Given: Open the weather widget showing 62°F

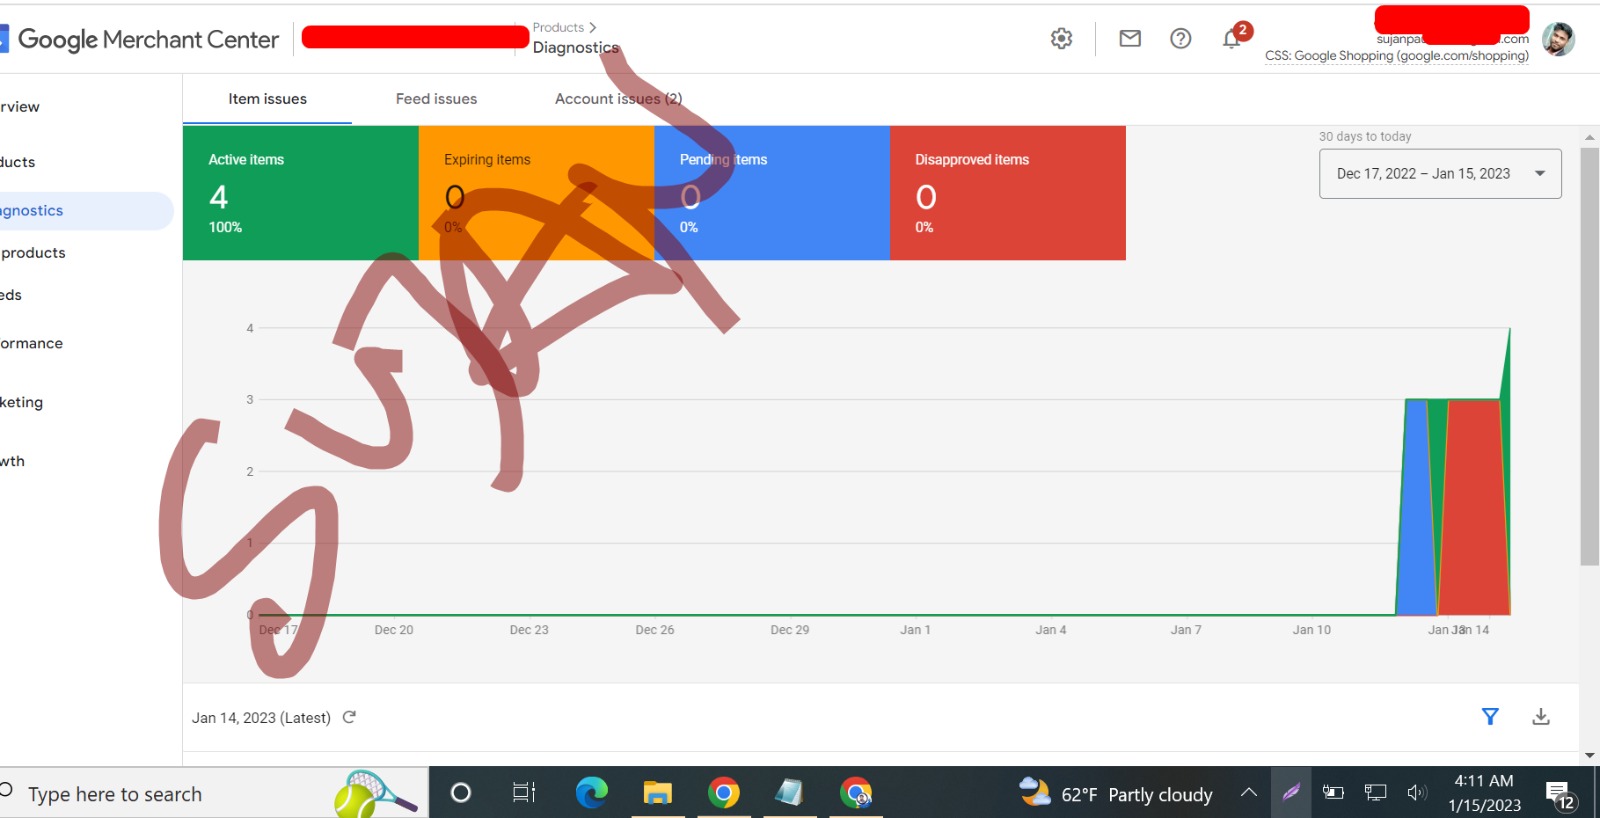Looking at the screenshot, I should (x=1115, y=794).
